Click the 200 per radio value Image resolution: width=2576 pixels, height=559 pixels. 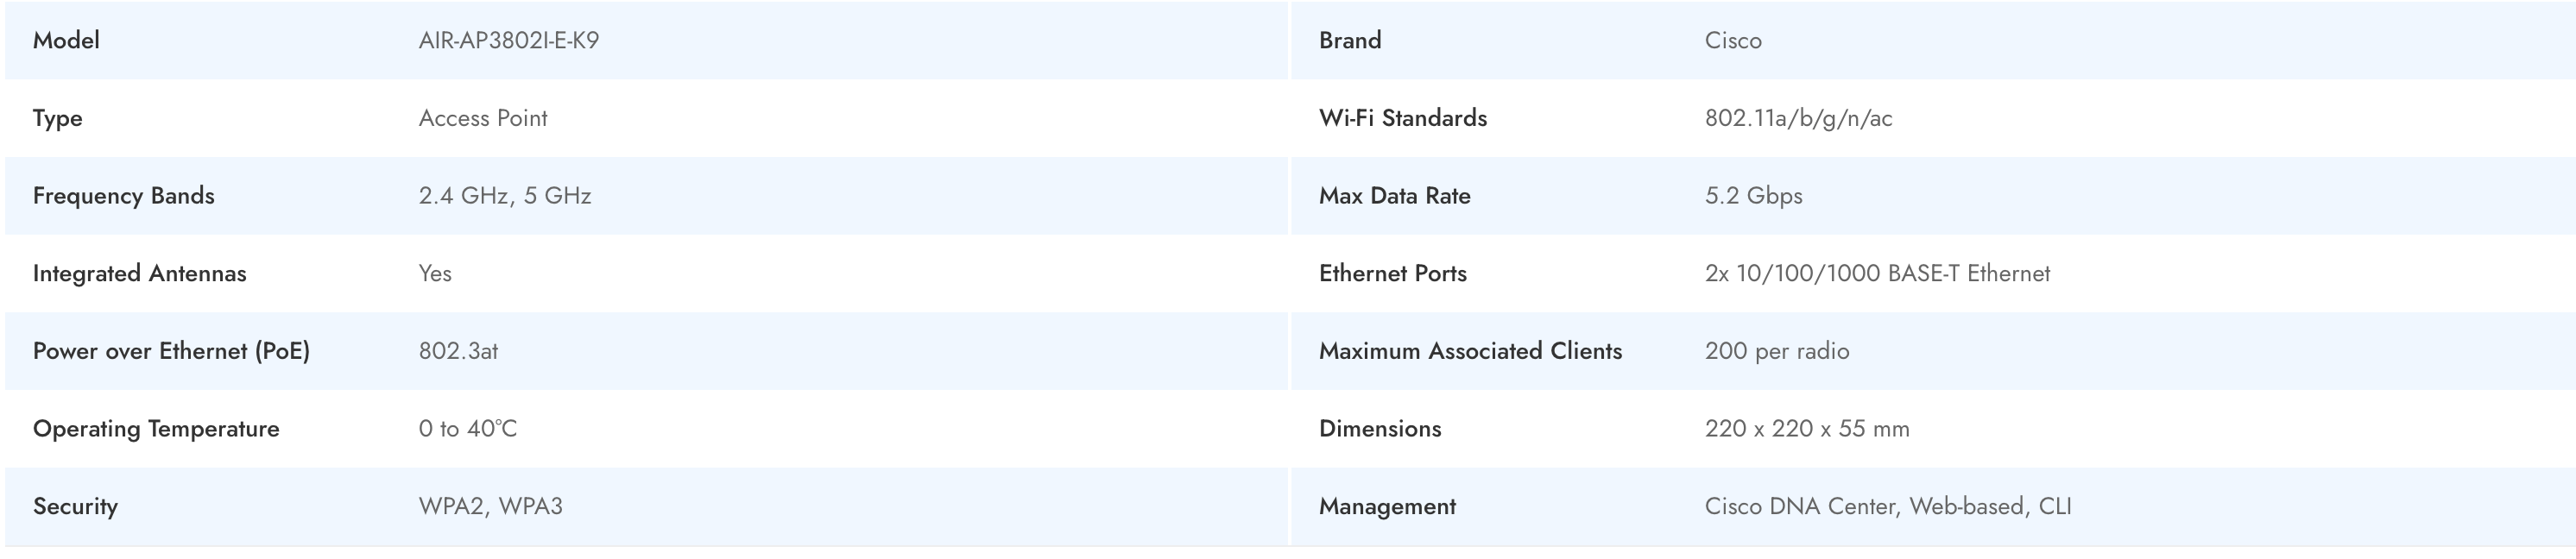tap(1776, 351)
